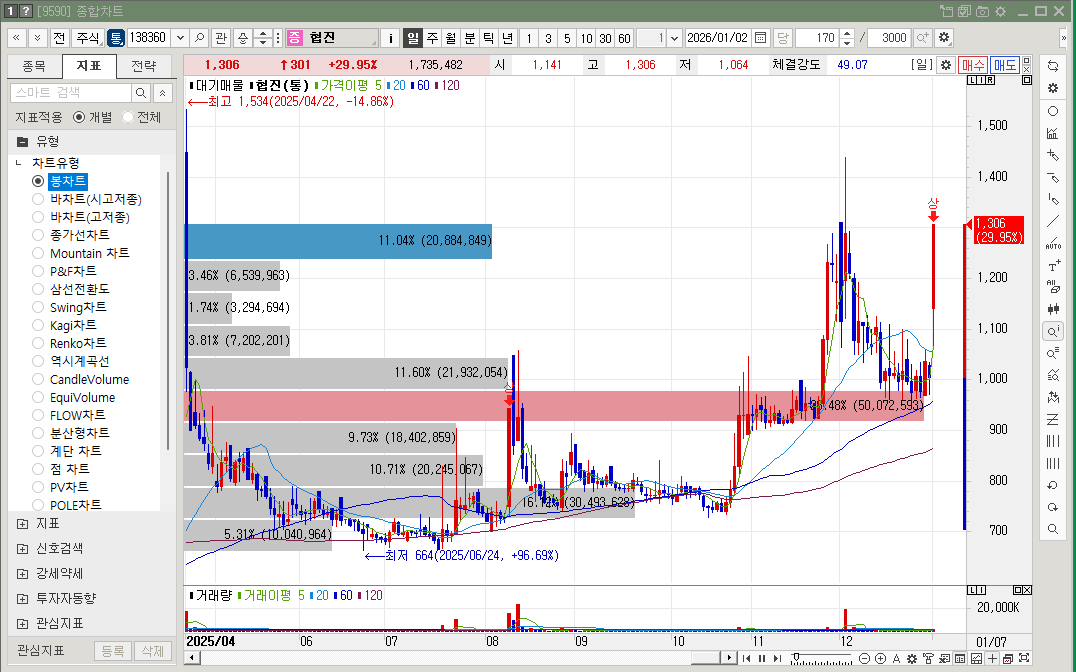
Task: Click the date field 2026/01/02
Action: [718, 38]
